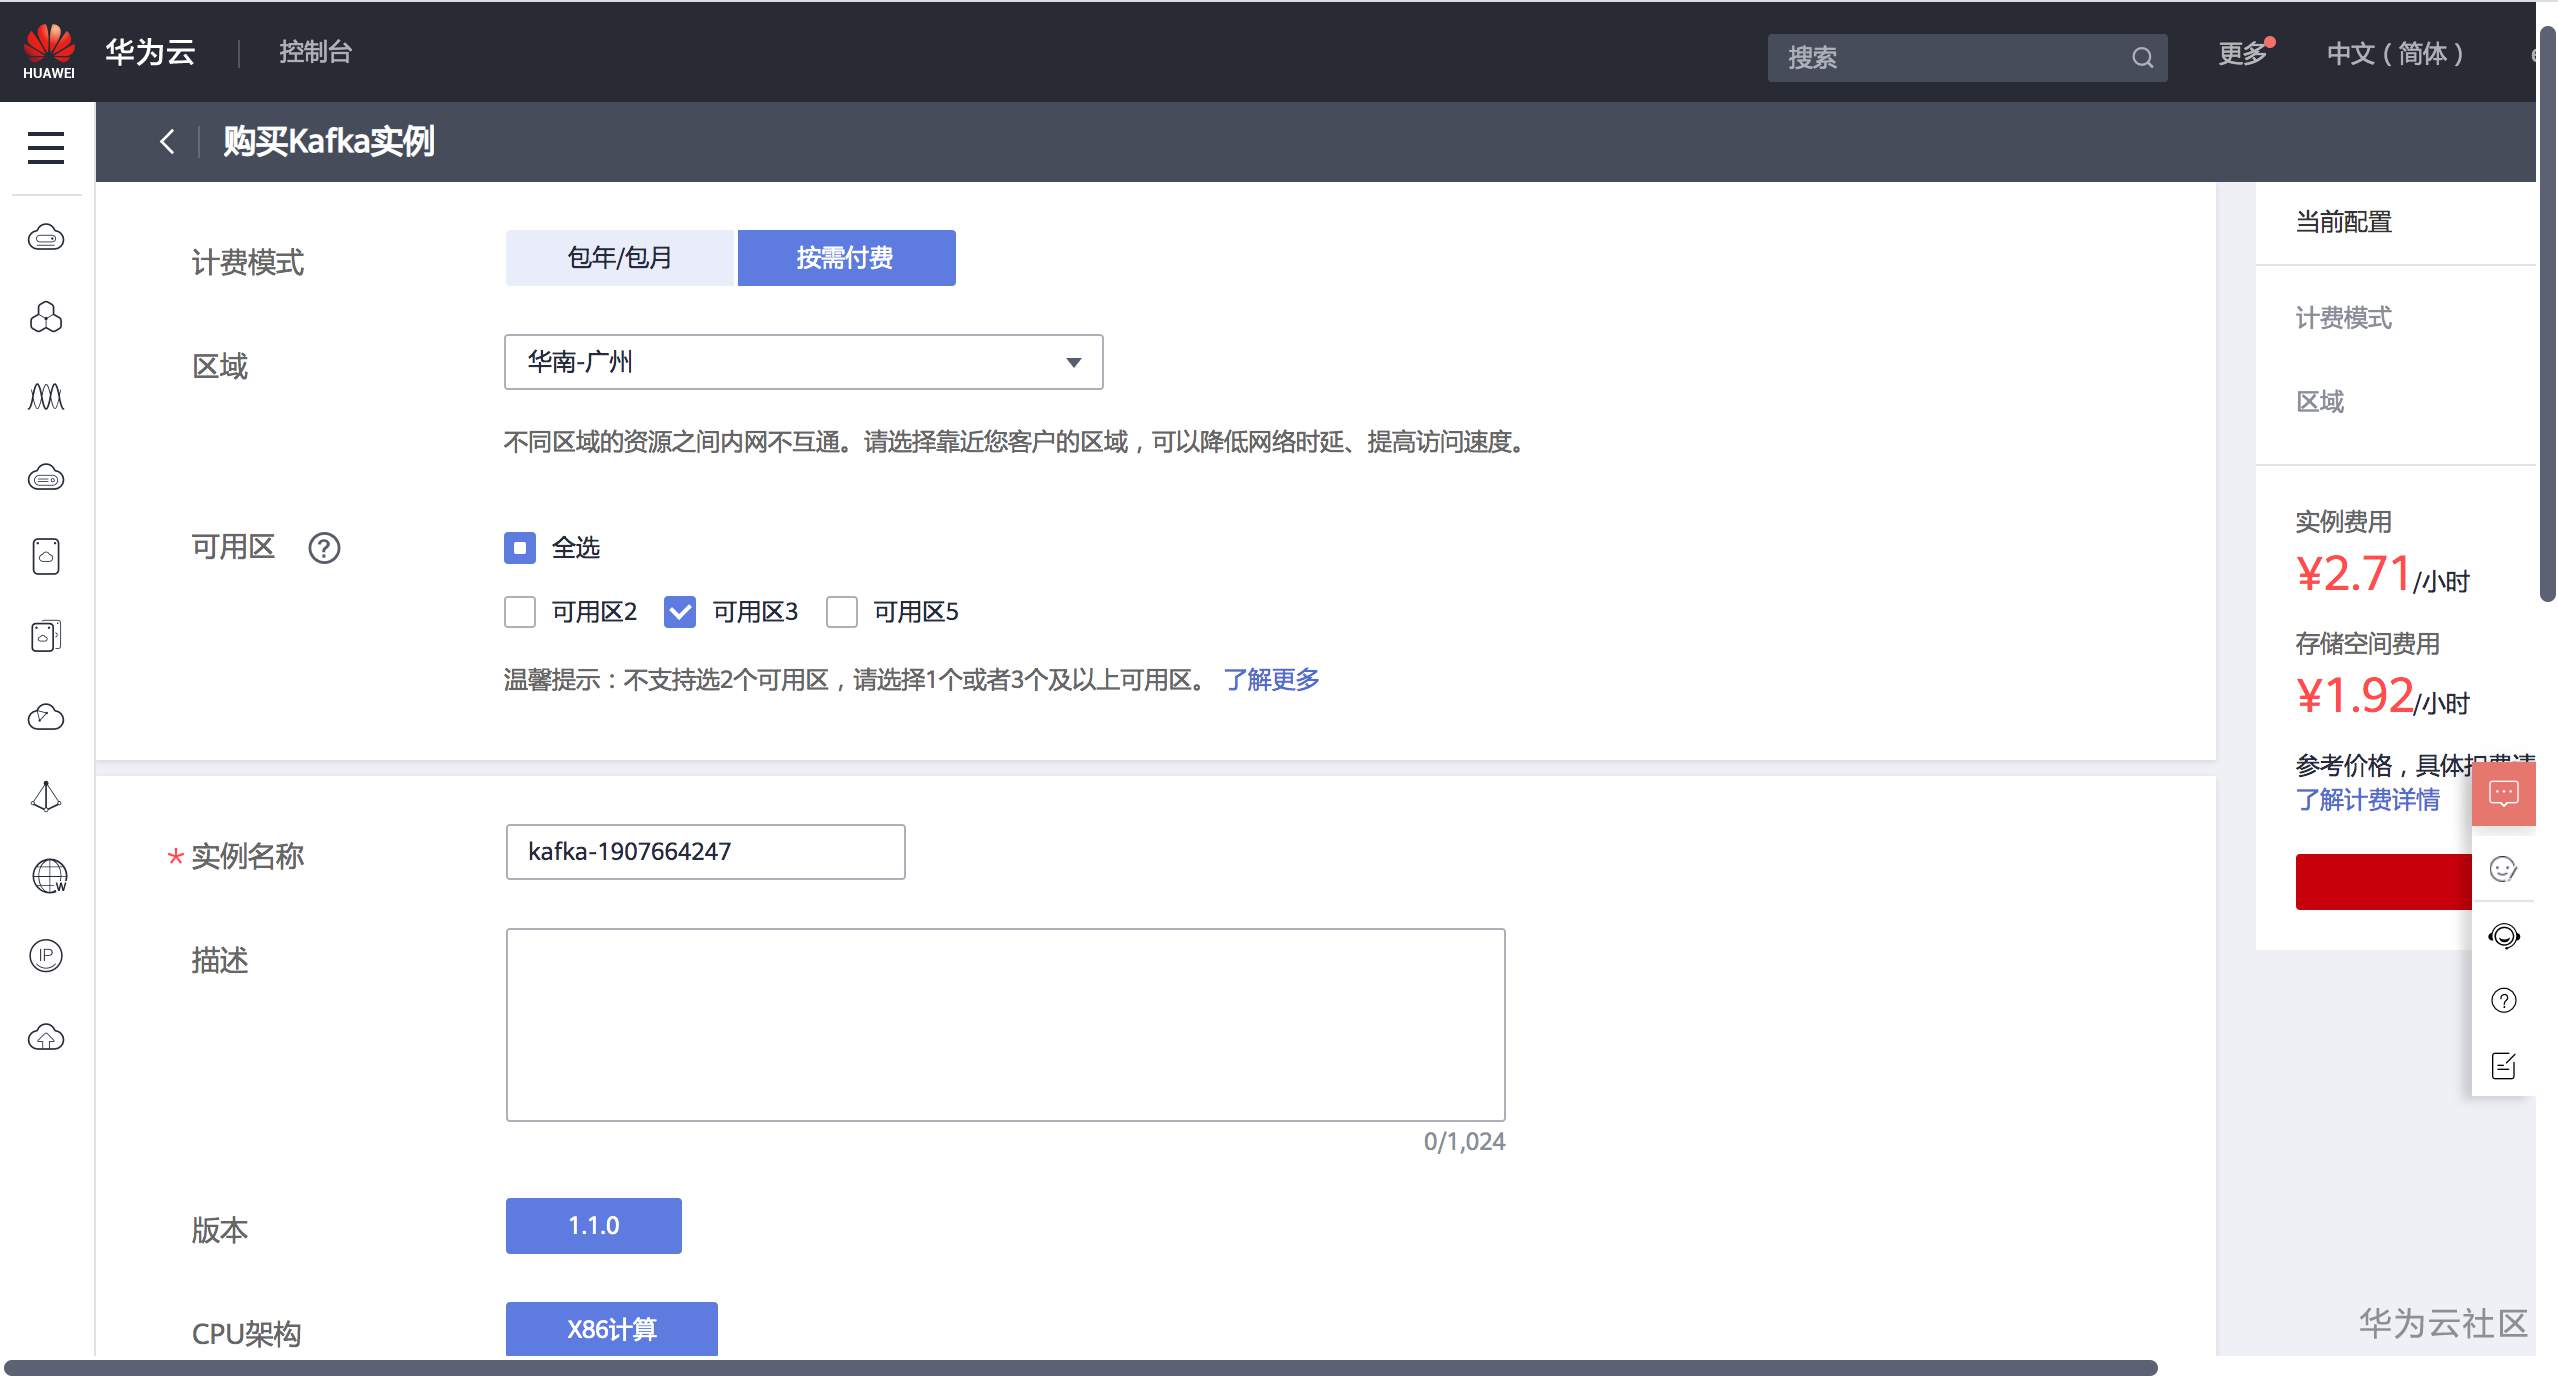The width and height of the screenshot is (2558, 1378).
Task: Open the headset customer service icon
Action: pyautogui.click(x=2503, y=936)
